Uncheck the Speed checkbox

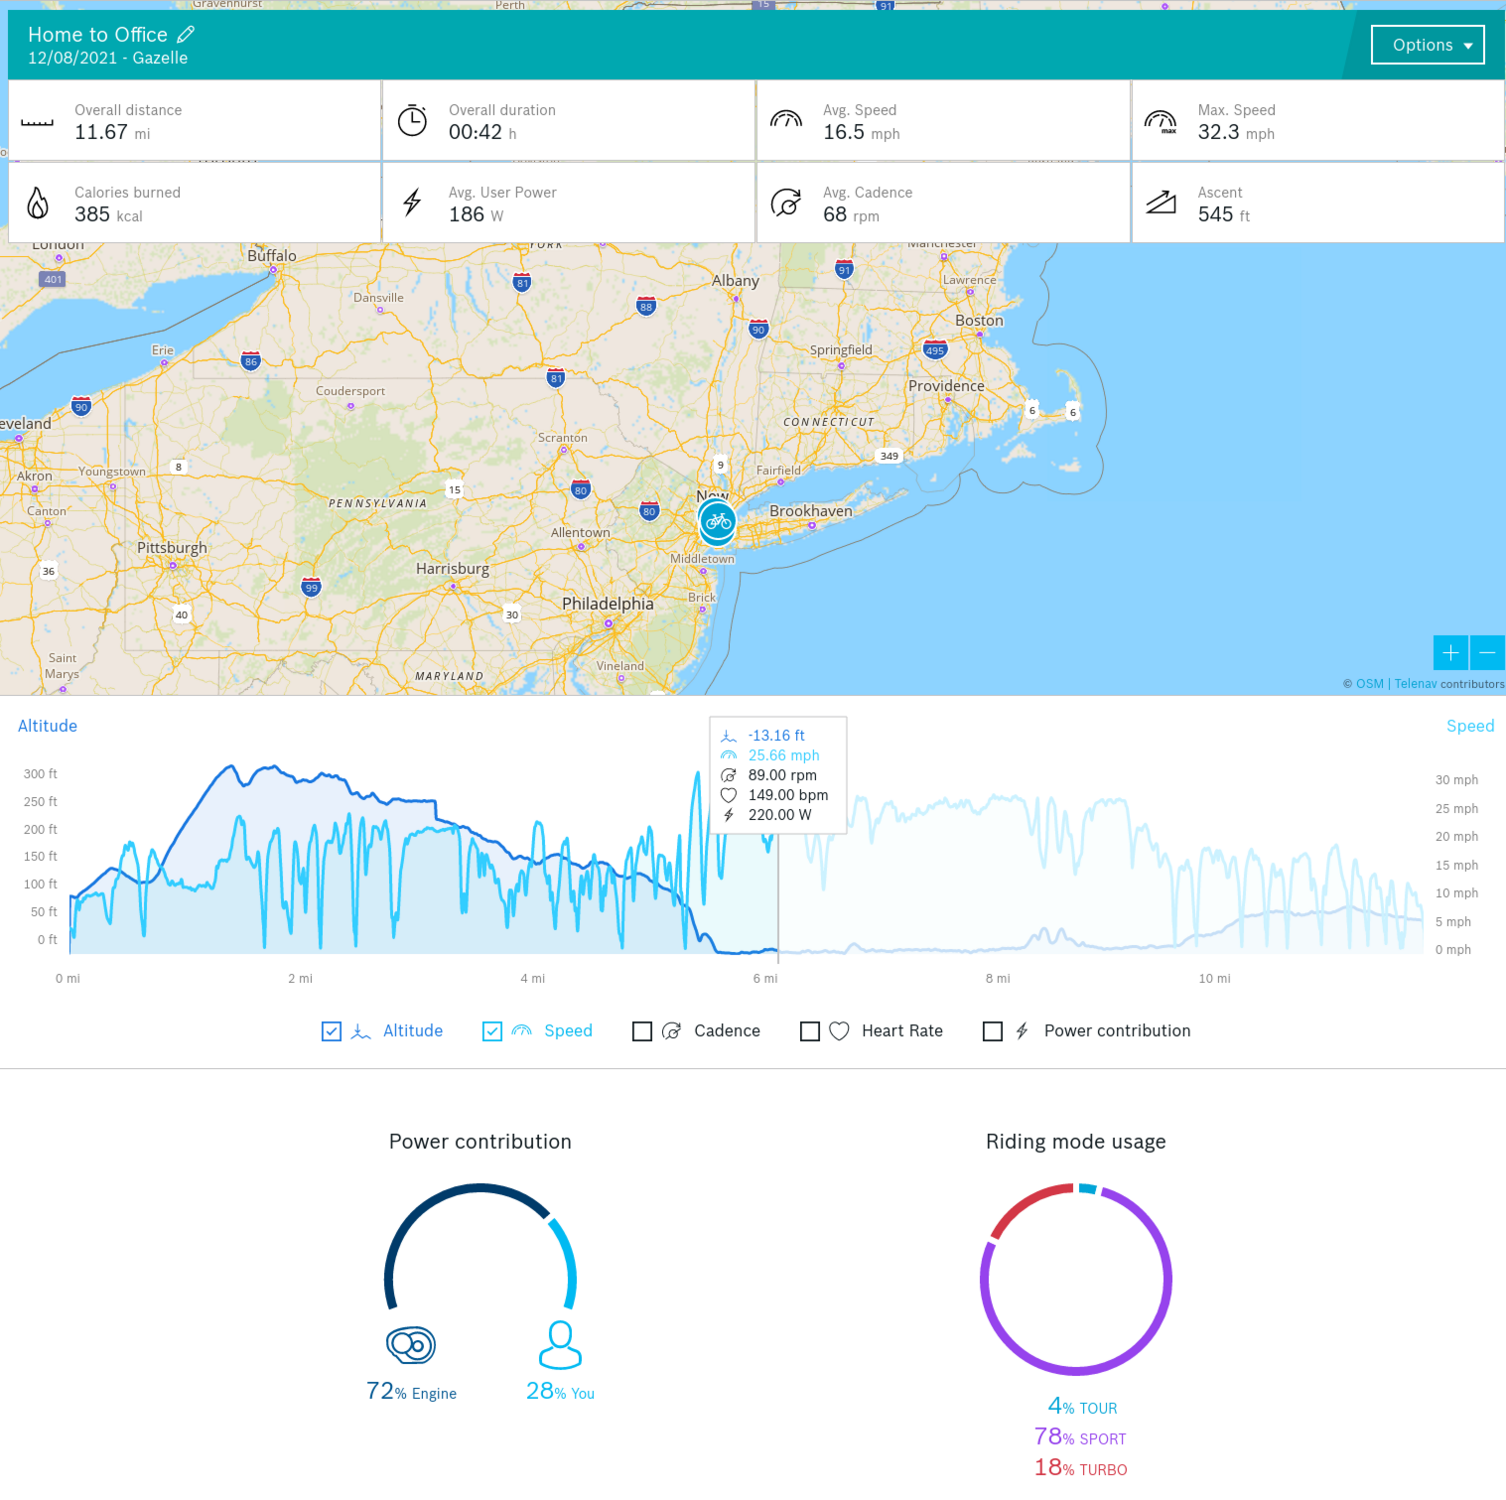[x=492, y=1031]
